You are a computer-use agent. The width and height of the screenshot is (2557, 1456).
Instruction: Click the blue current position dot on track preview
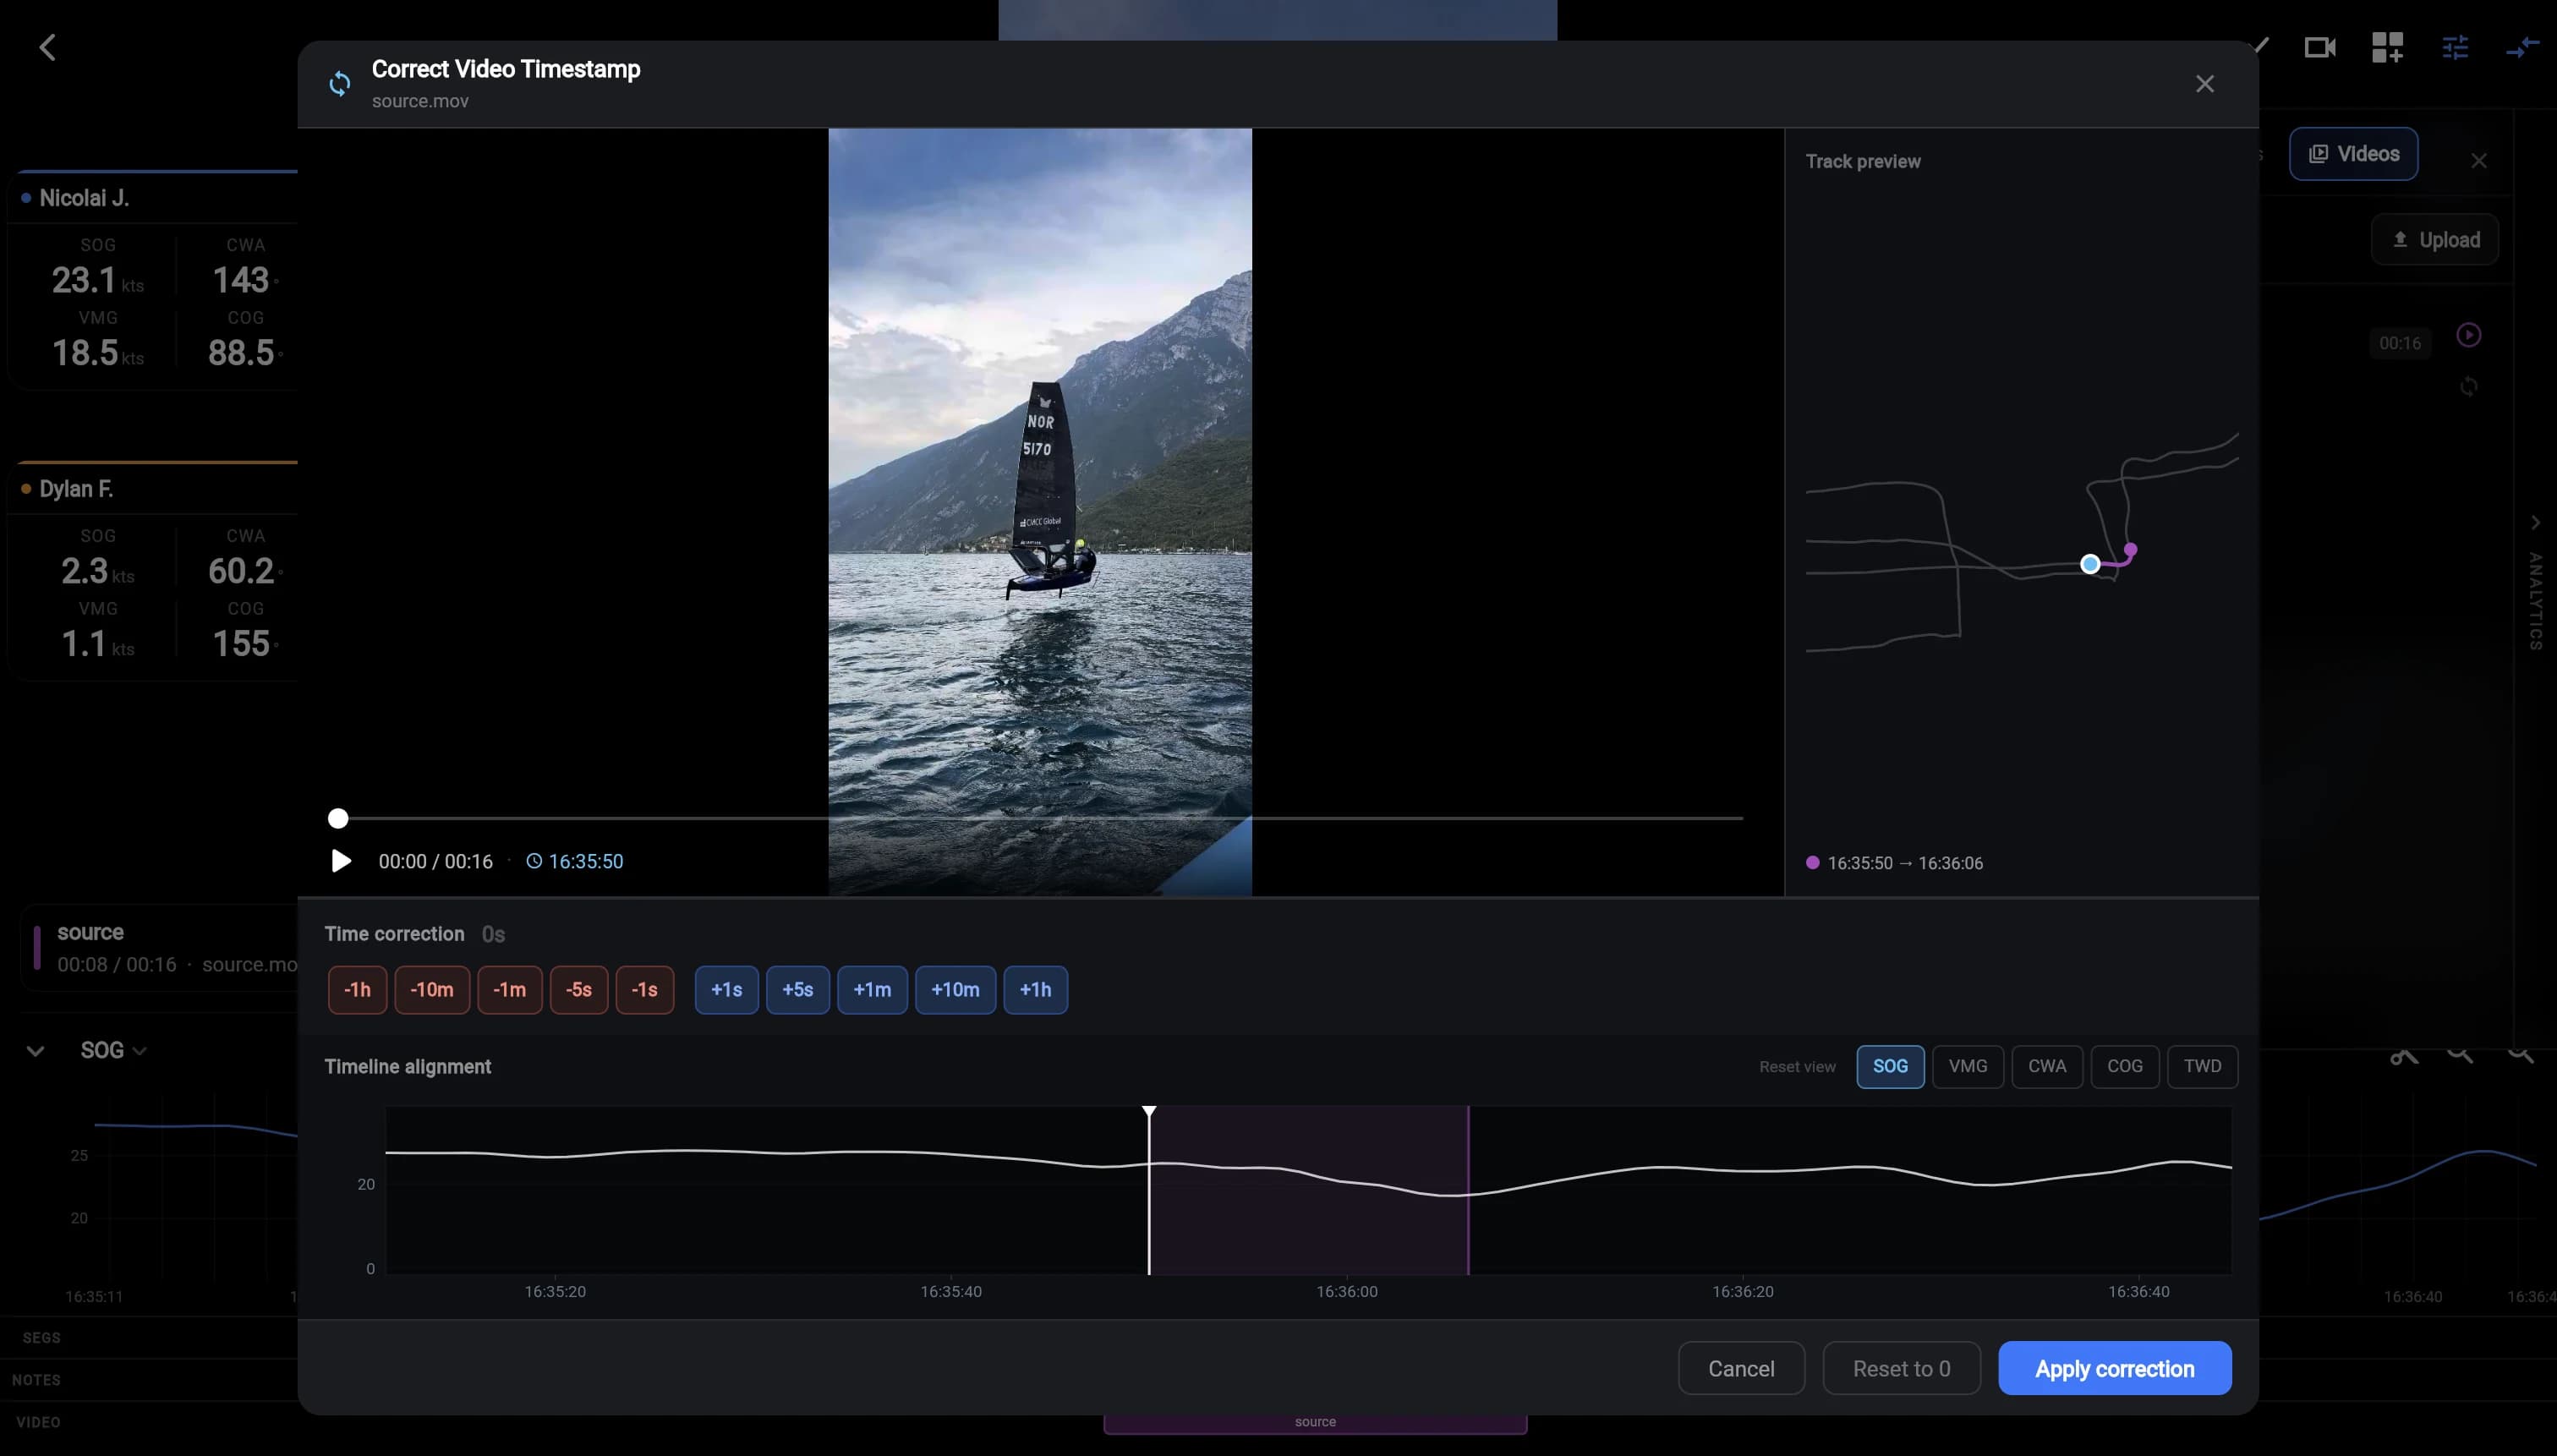(x=2090, y=564)
